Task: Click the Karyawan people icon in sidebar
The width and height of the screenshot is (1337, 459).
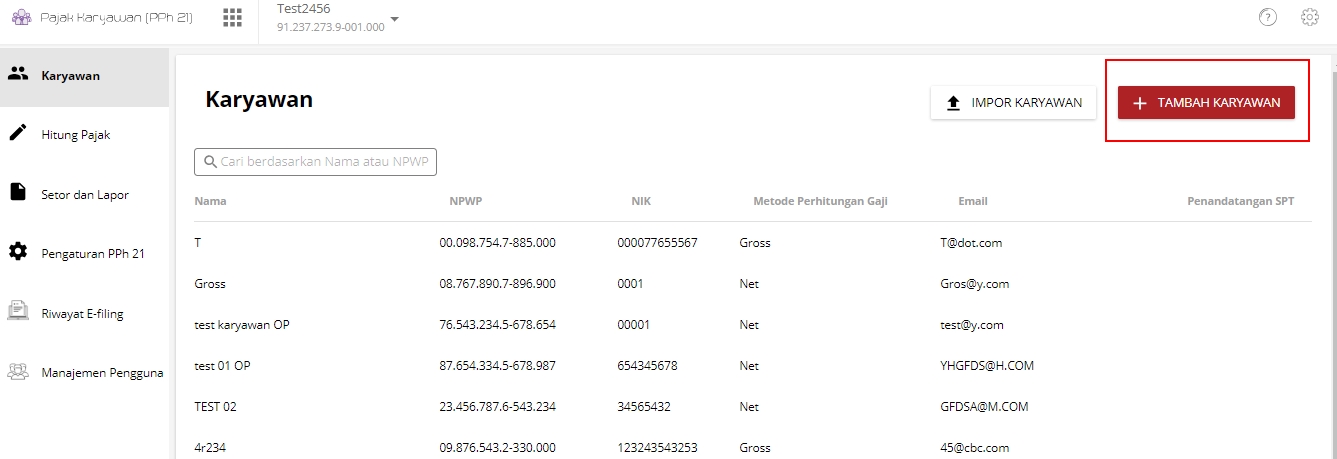Action: pyautogui.click(x=17, y=74)
